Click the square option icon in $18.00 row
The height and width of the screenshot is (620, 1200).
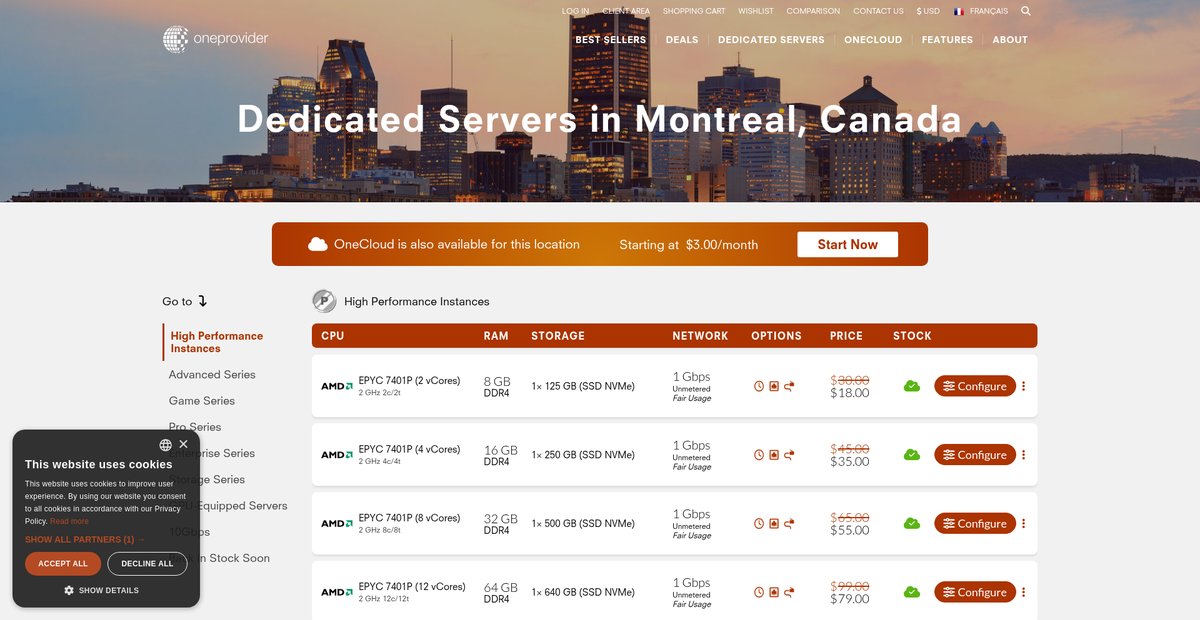tap(774, 386)
